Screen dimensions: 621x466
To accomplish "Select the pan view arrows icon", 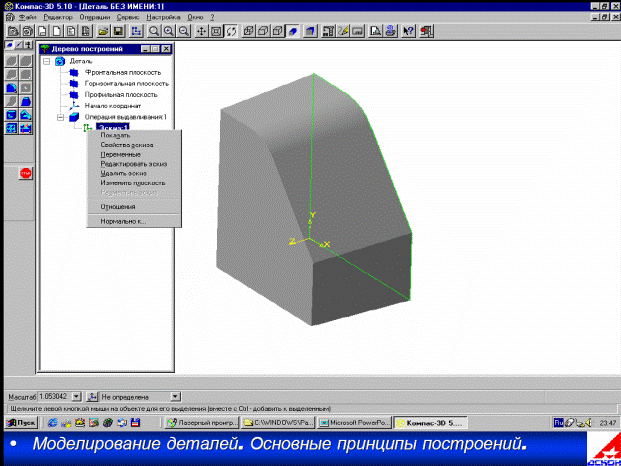I will pyautogui.click(x=202, y=31).
